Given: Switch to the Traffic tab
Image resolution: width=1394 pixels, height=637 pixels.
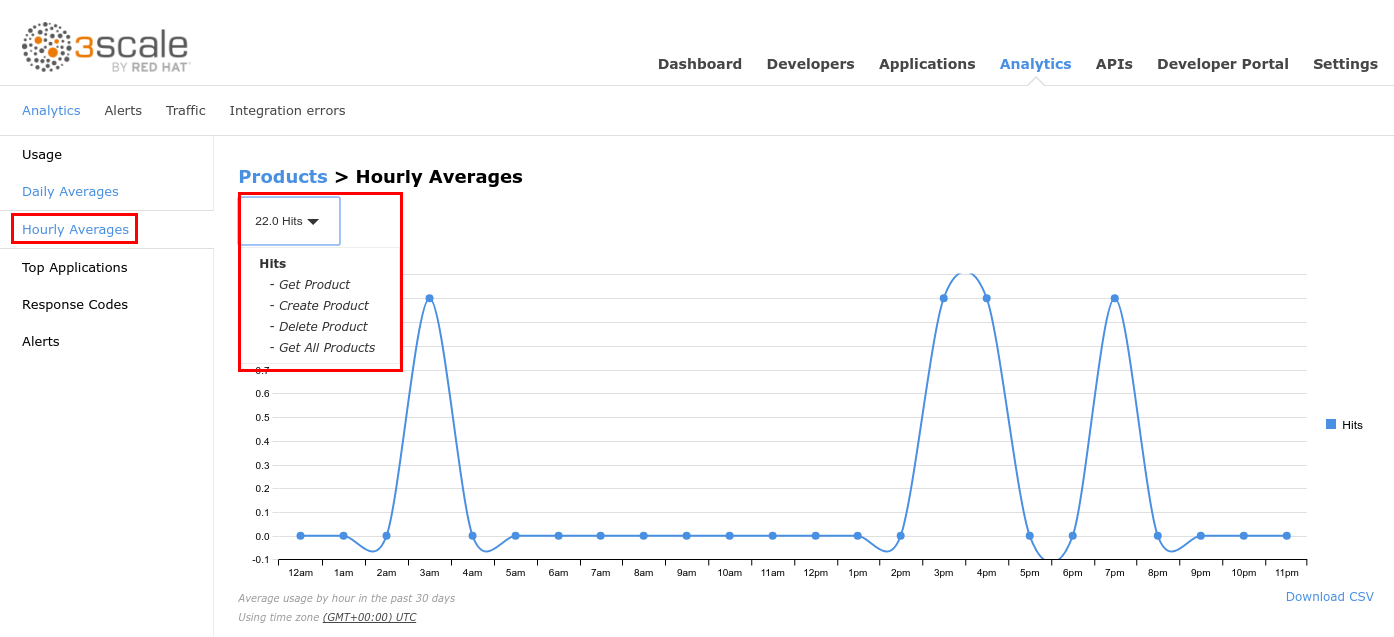Looking at the screenshot, I should pos(185,111).
